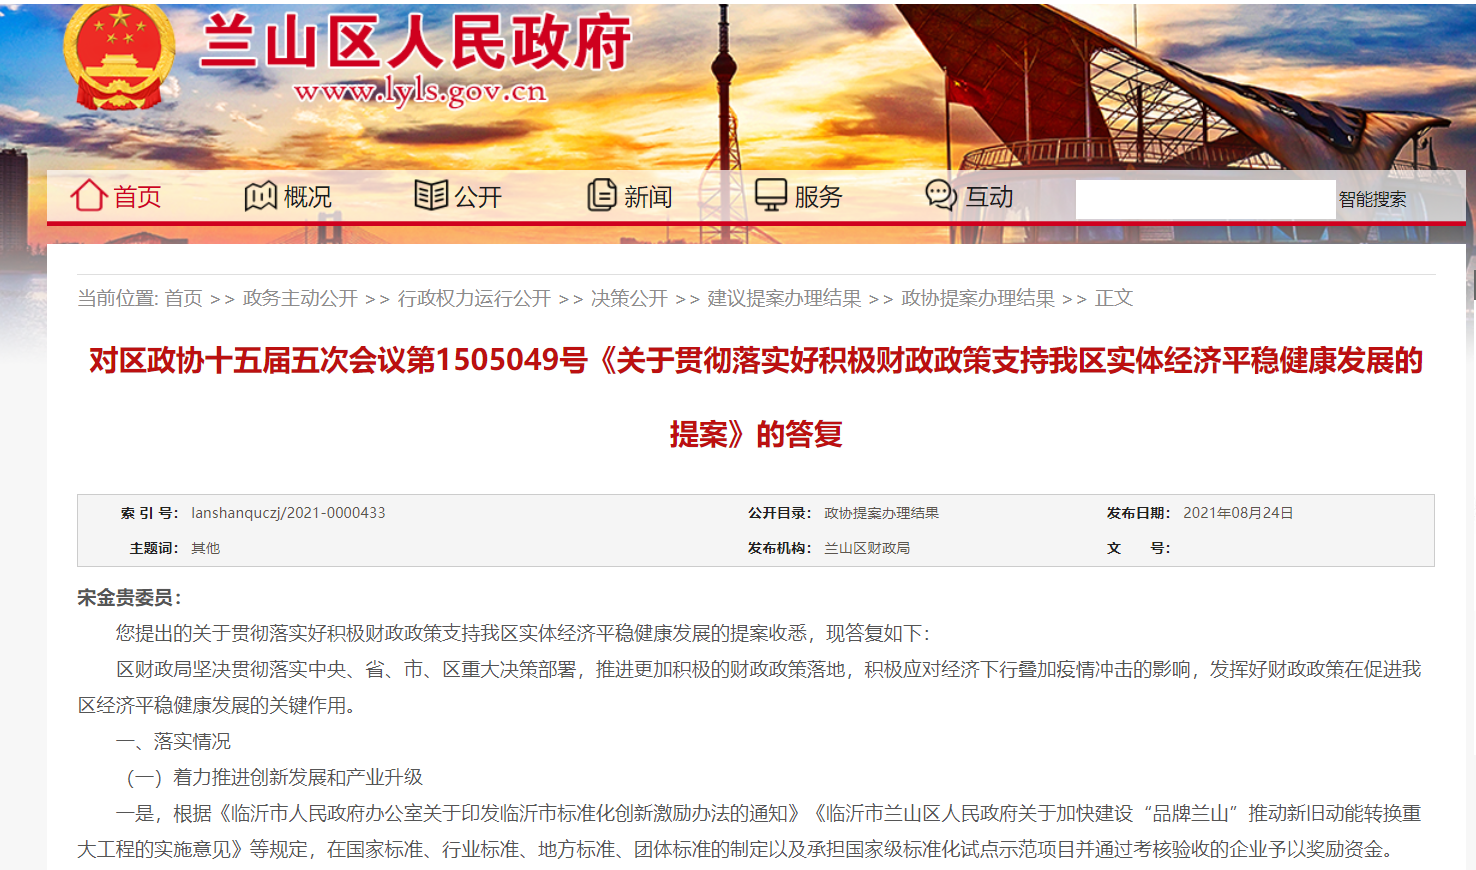
Task: Click the 索引号 label
Action: click(x=149, y=513)
